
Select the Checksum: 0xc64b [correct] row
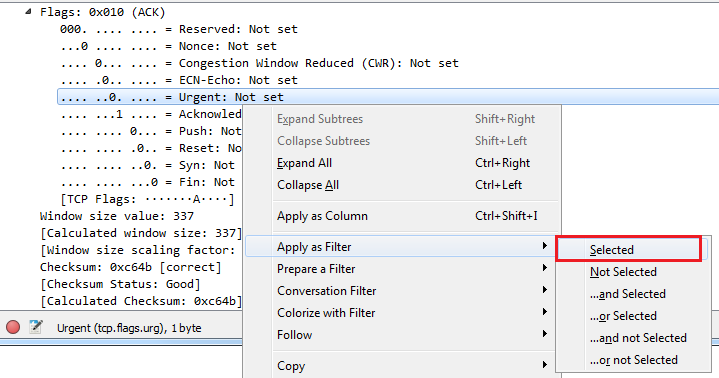(x=131, y=267)
